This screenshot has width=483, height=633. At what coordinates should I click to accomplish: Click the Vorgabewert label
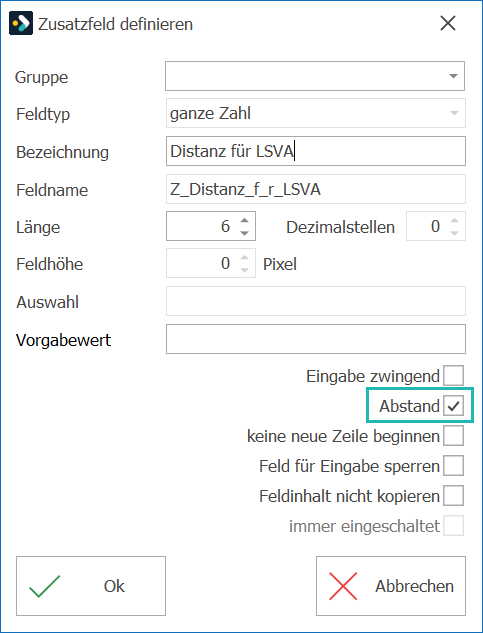click(63, 340)
